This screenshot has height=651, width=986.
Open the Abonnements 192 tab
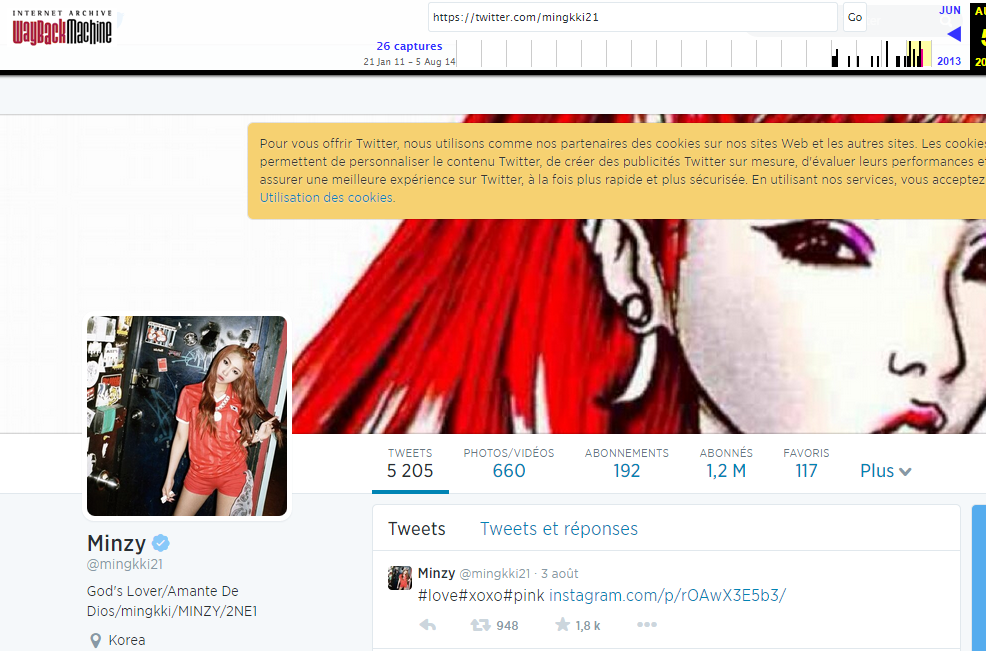[626, 464]
